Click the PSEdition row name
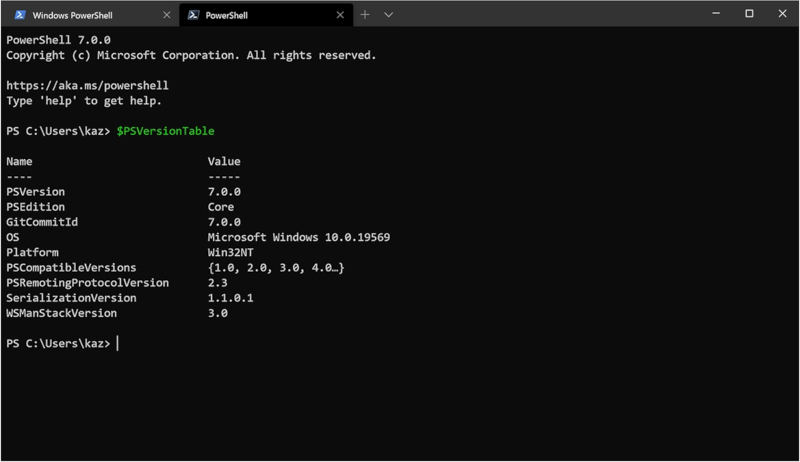The image size is (800, 462). [36, 207]
